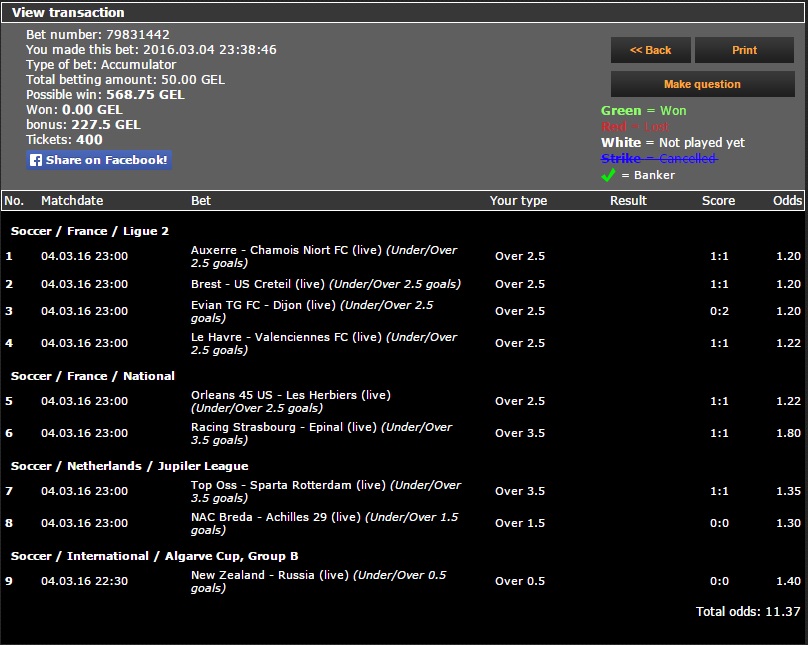Go back using the << Back button
The image size is (808, 645).
click(650, 50)
